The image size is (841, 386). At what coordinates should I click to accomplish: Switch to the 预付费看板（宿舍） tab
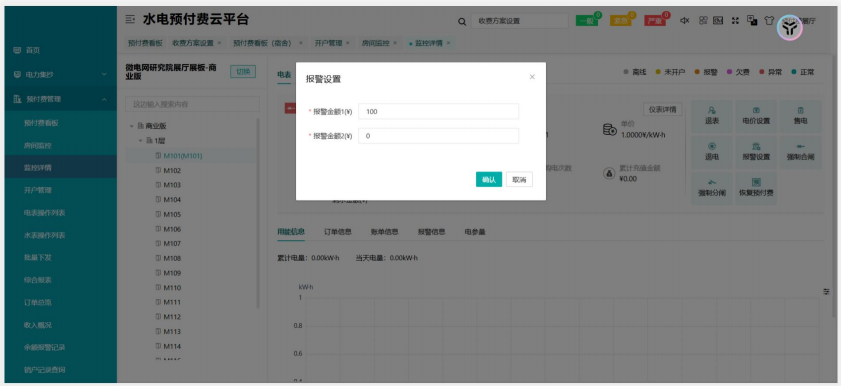262,43
